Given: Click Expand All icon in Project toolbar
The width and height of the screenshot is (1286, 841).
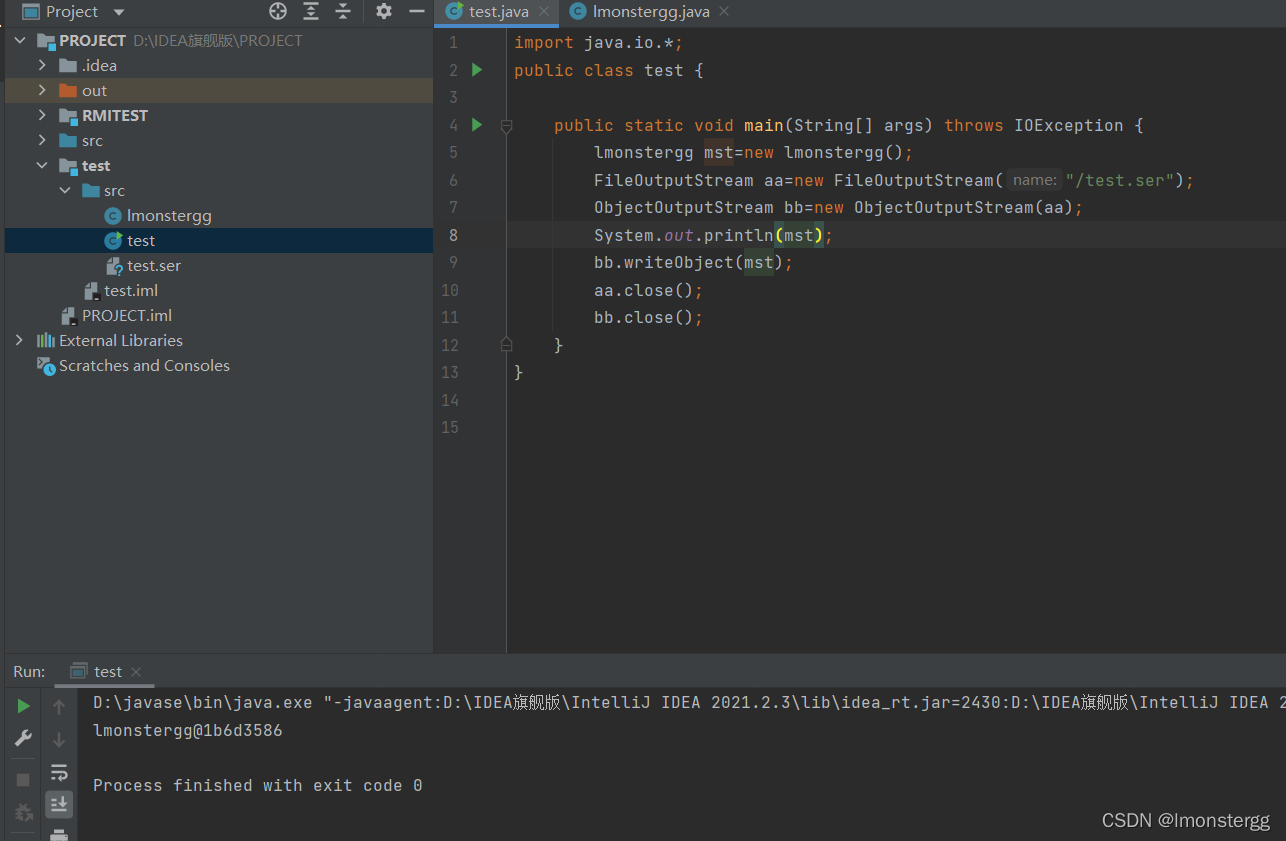Looking at the screenshot, I should pos(311,12).
